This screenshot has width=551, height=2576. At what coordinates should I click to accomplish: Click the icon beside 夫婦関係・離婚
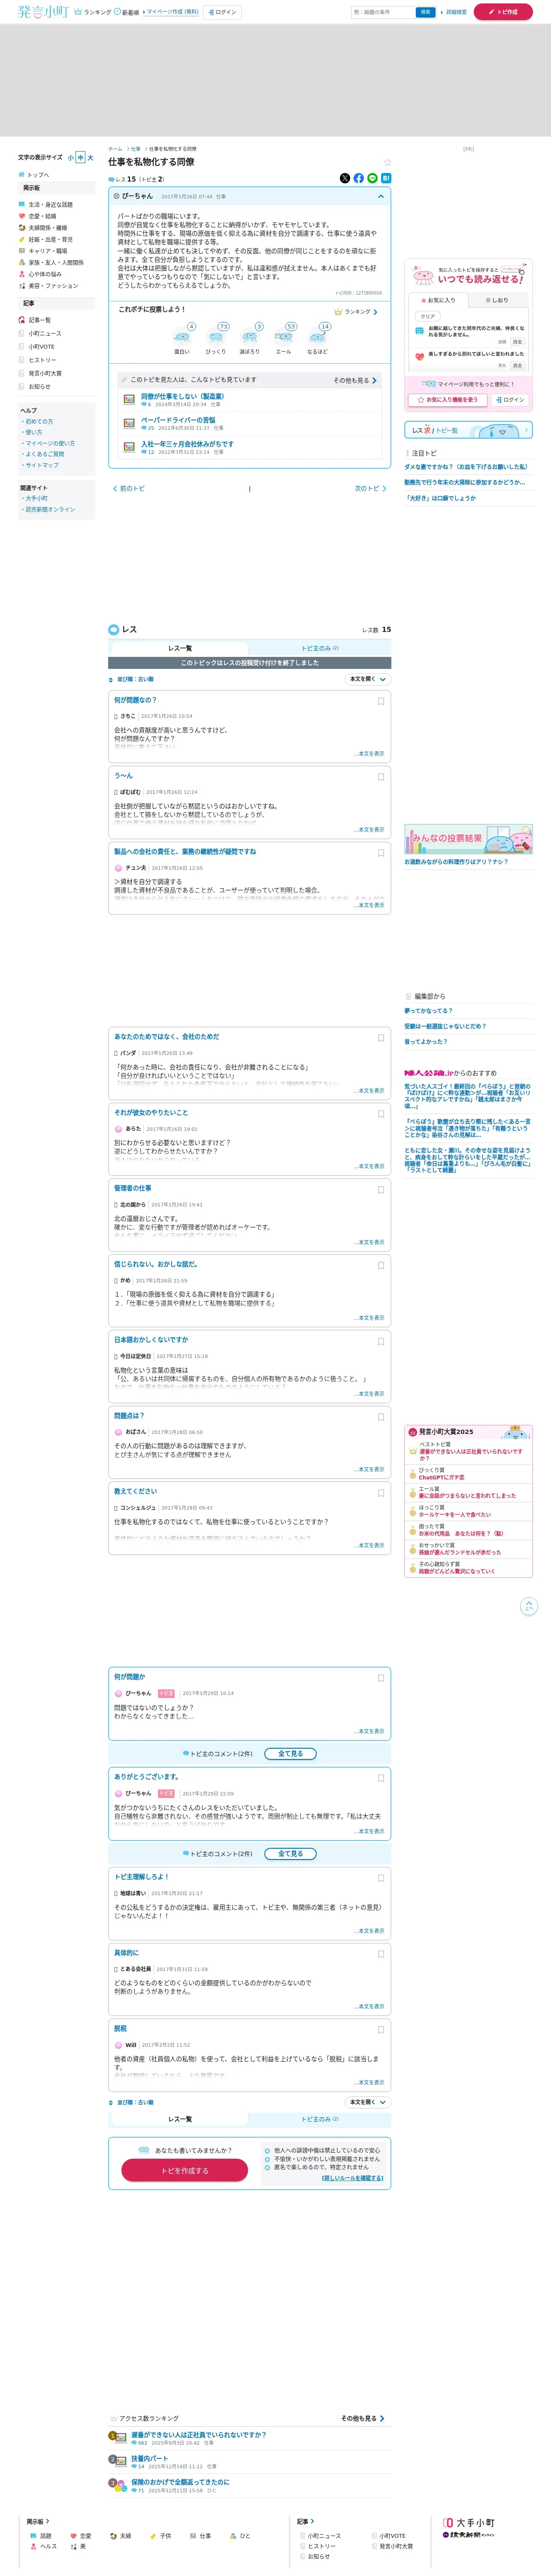click(22, 228)
